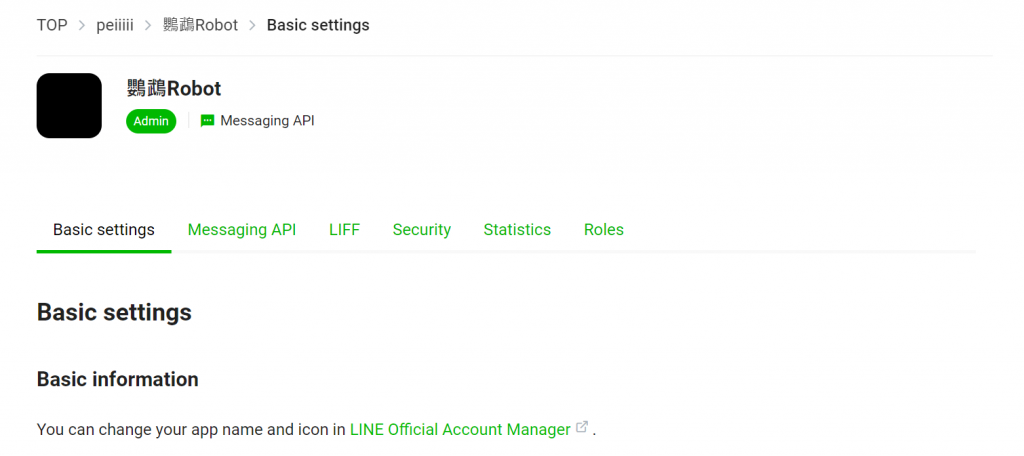Open LINE Official Account Manager link
This screenshot has width=1024, height=456.
460,430
